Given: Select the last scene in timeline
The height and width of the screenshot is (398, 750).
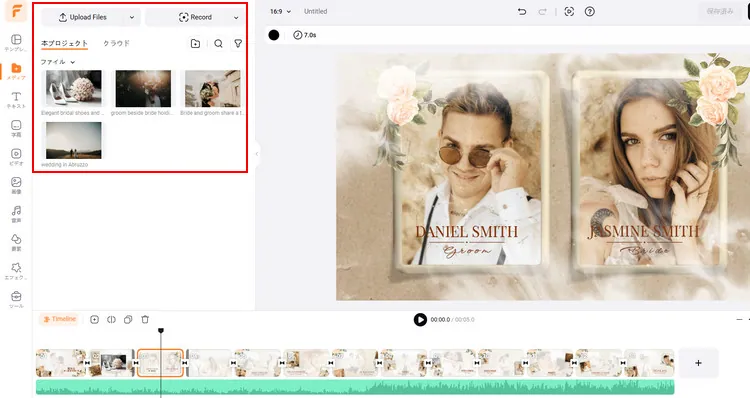Looking at the screenshot, I should coord(649,363).
